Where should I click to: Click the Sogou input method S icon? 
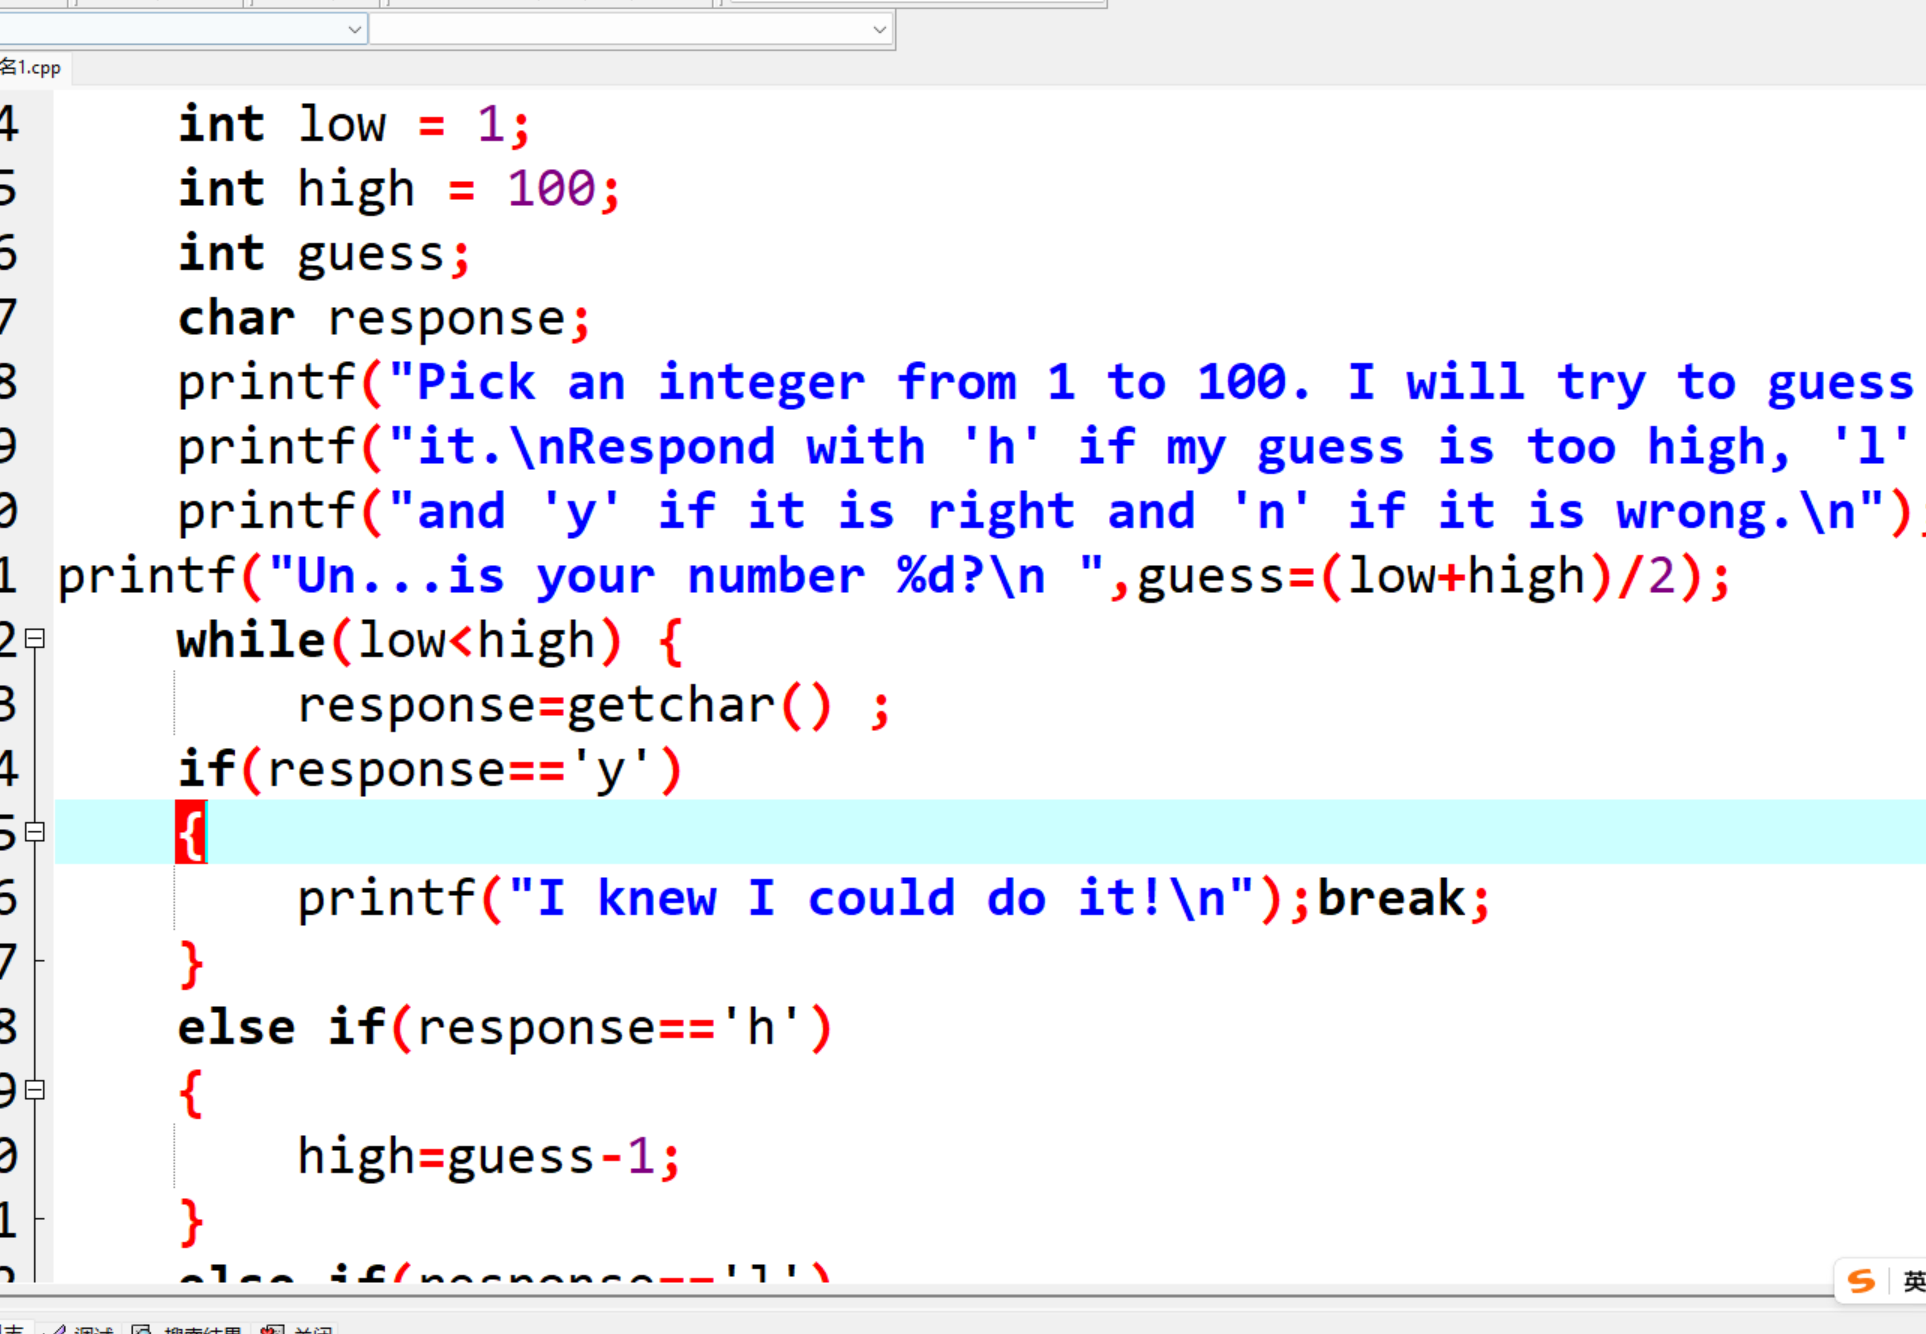(1860, 1281)
